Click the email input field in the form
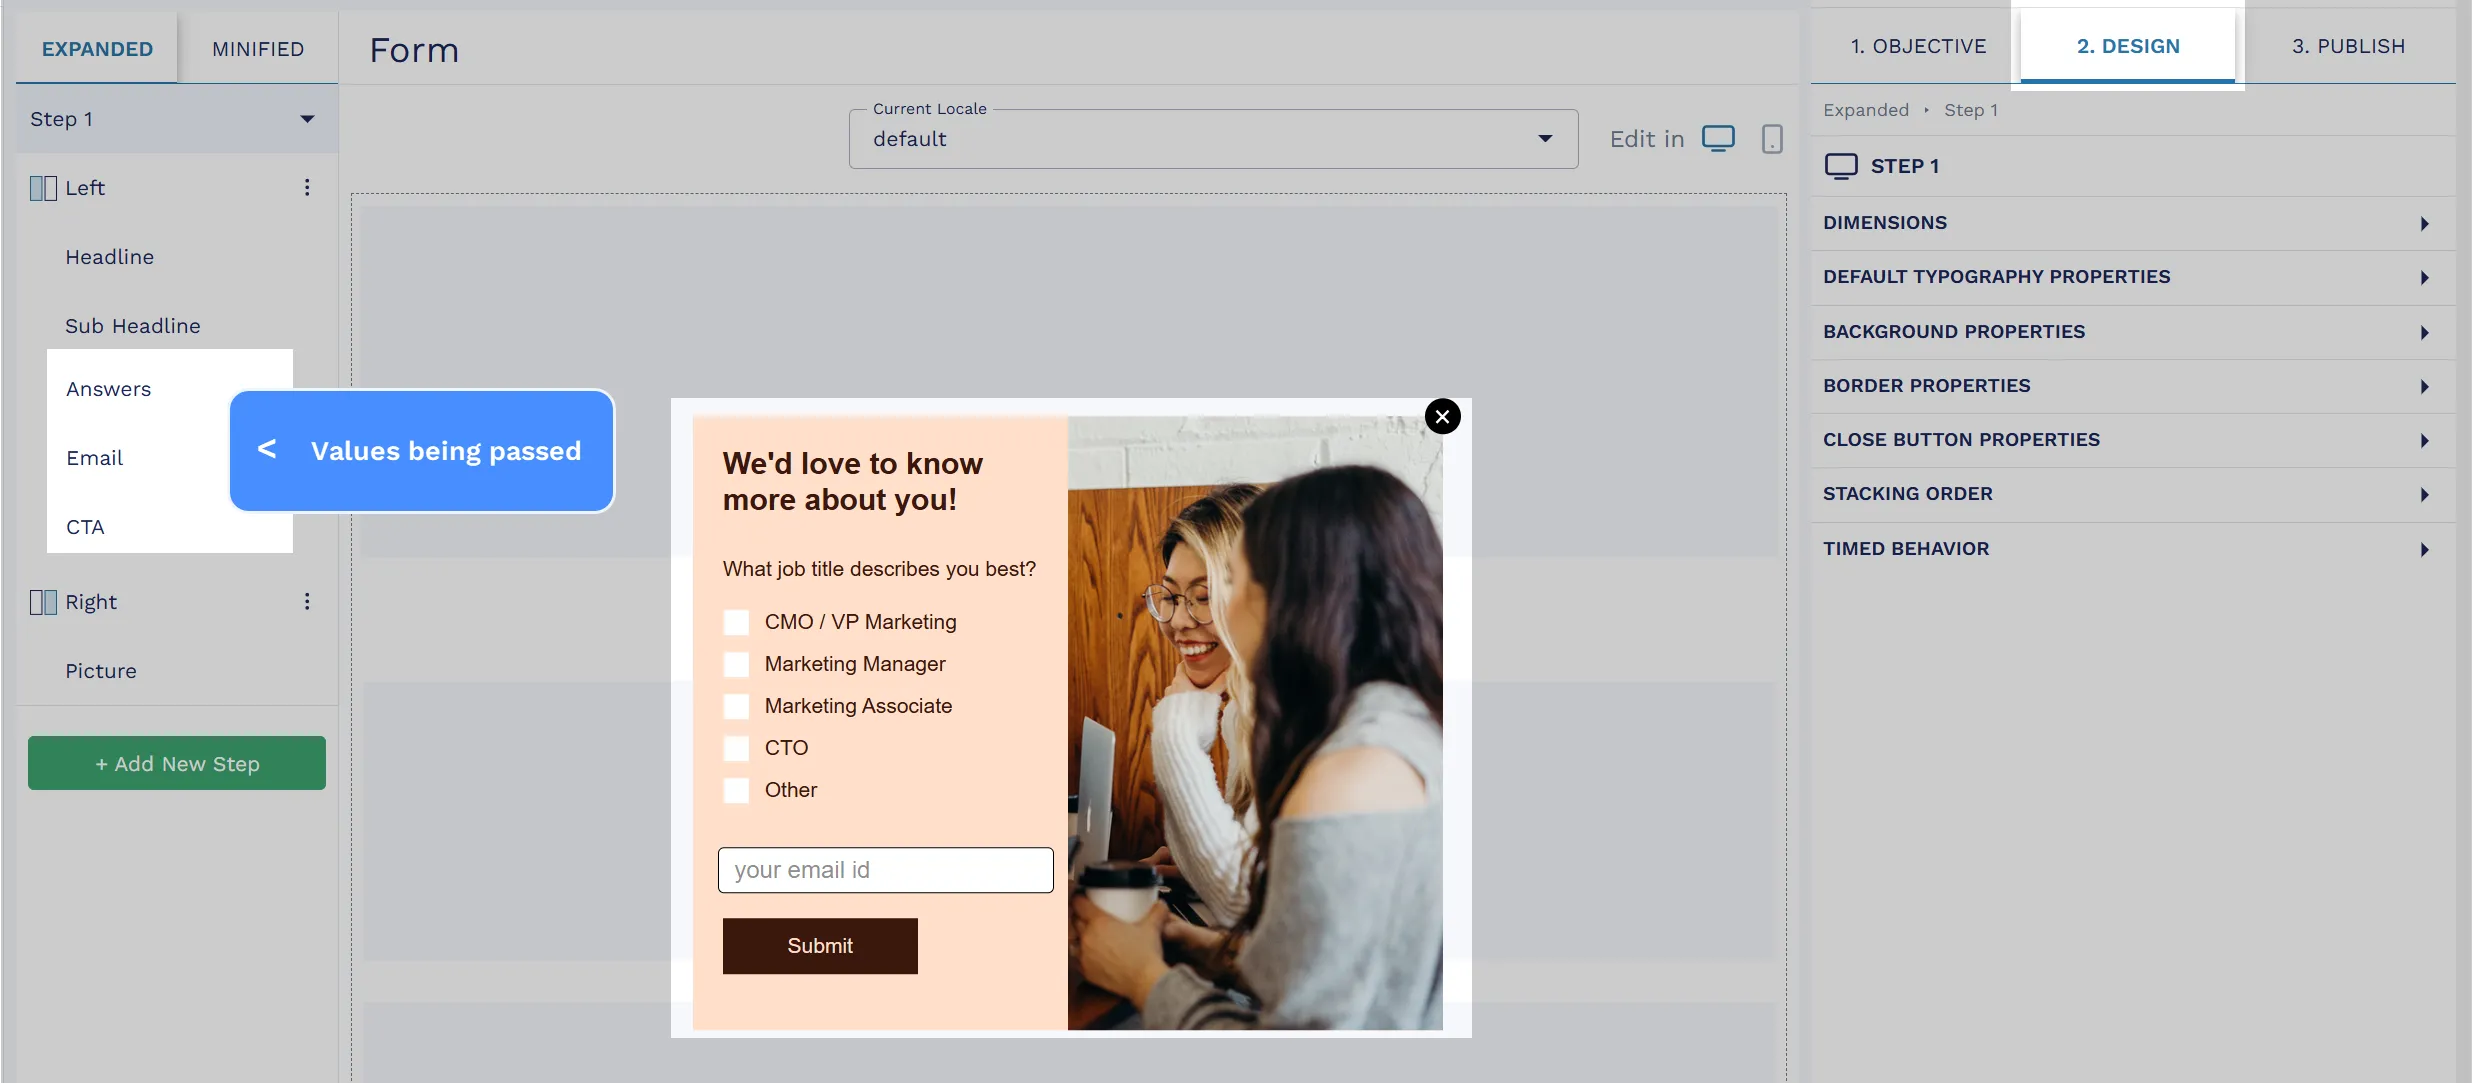Viewport: 2472px width, 1083px height. click(x=886, y=870)
